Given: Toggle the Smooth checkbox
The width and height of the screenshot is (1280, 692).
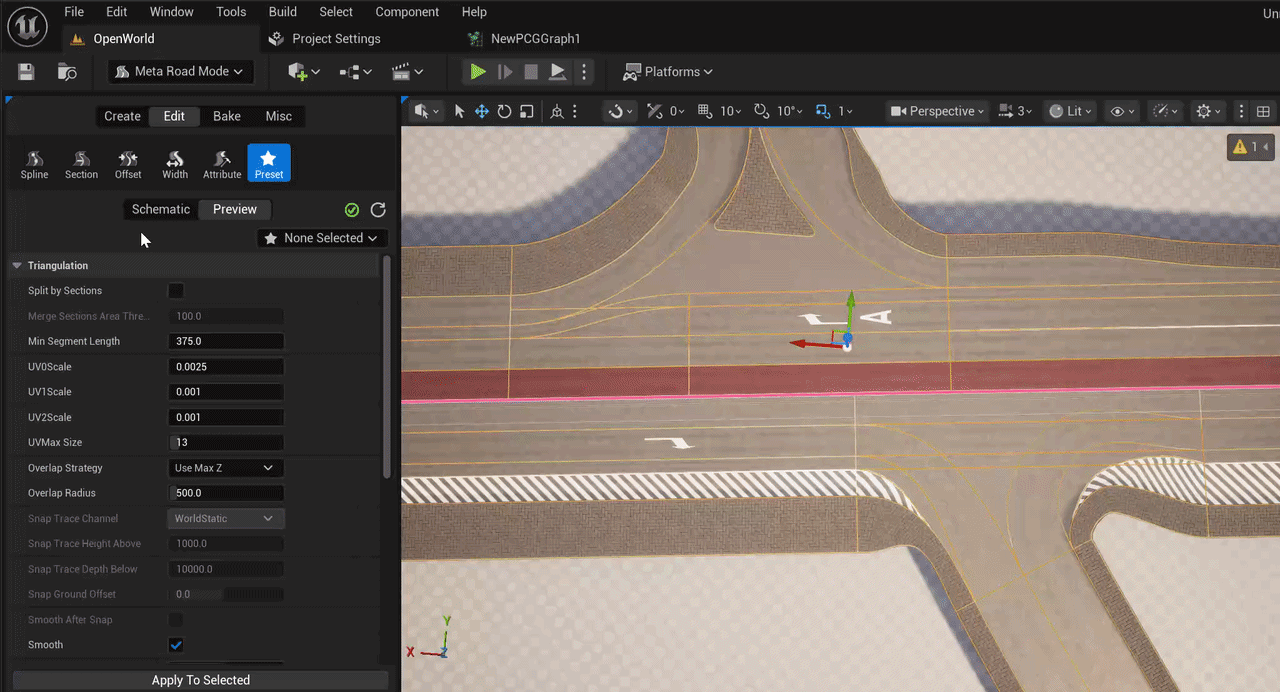Looking at the screenshot, I should click(x=176, y=645).
